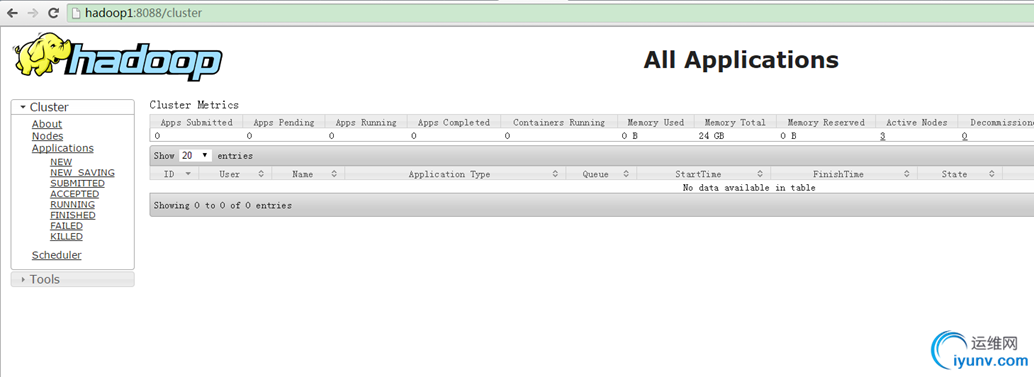Filter applications by NEW state
Screen dimensions: 1034x377
[x=61, y=162]
